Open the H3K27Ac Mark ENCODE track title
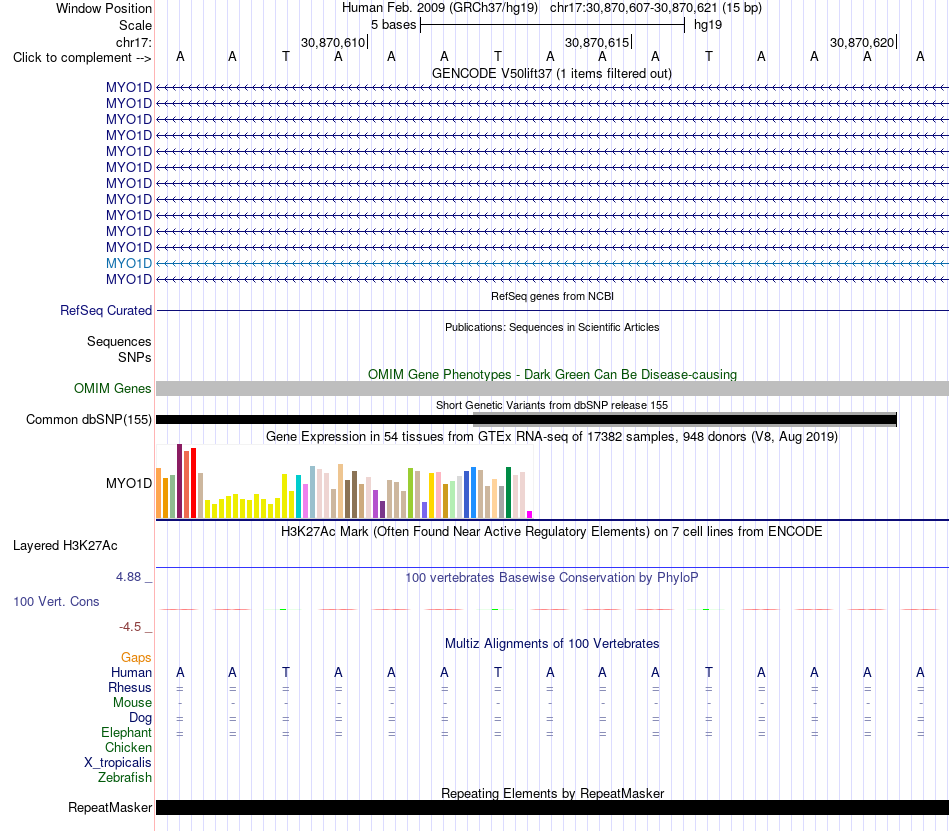The height and width of the screenshot is (831, 950). click(551, 531)
